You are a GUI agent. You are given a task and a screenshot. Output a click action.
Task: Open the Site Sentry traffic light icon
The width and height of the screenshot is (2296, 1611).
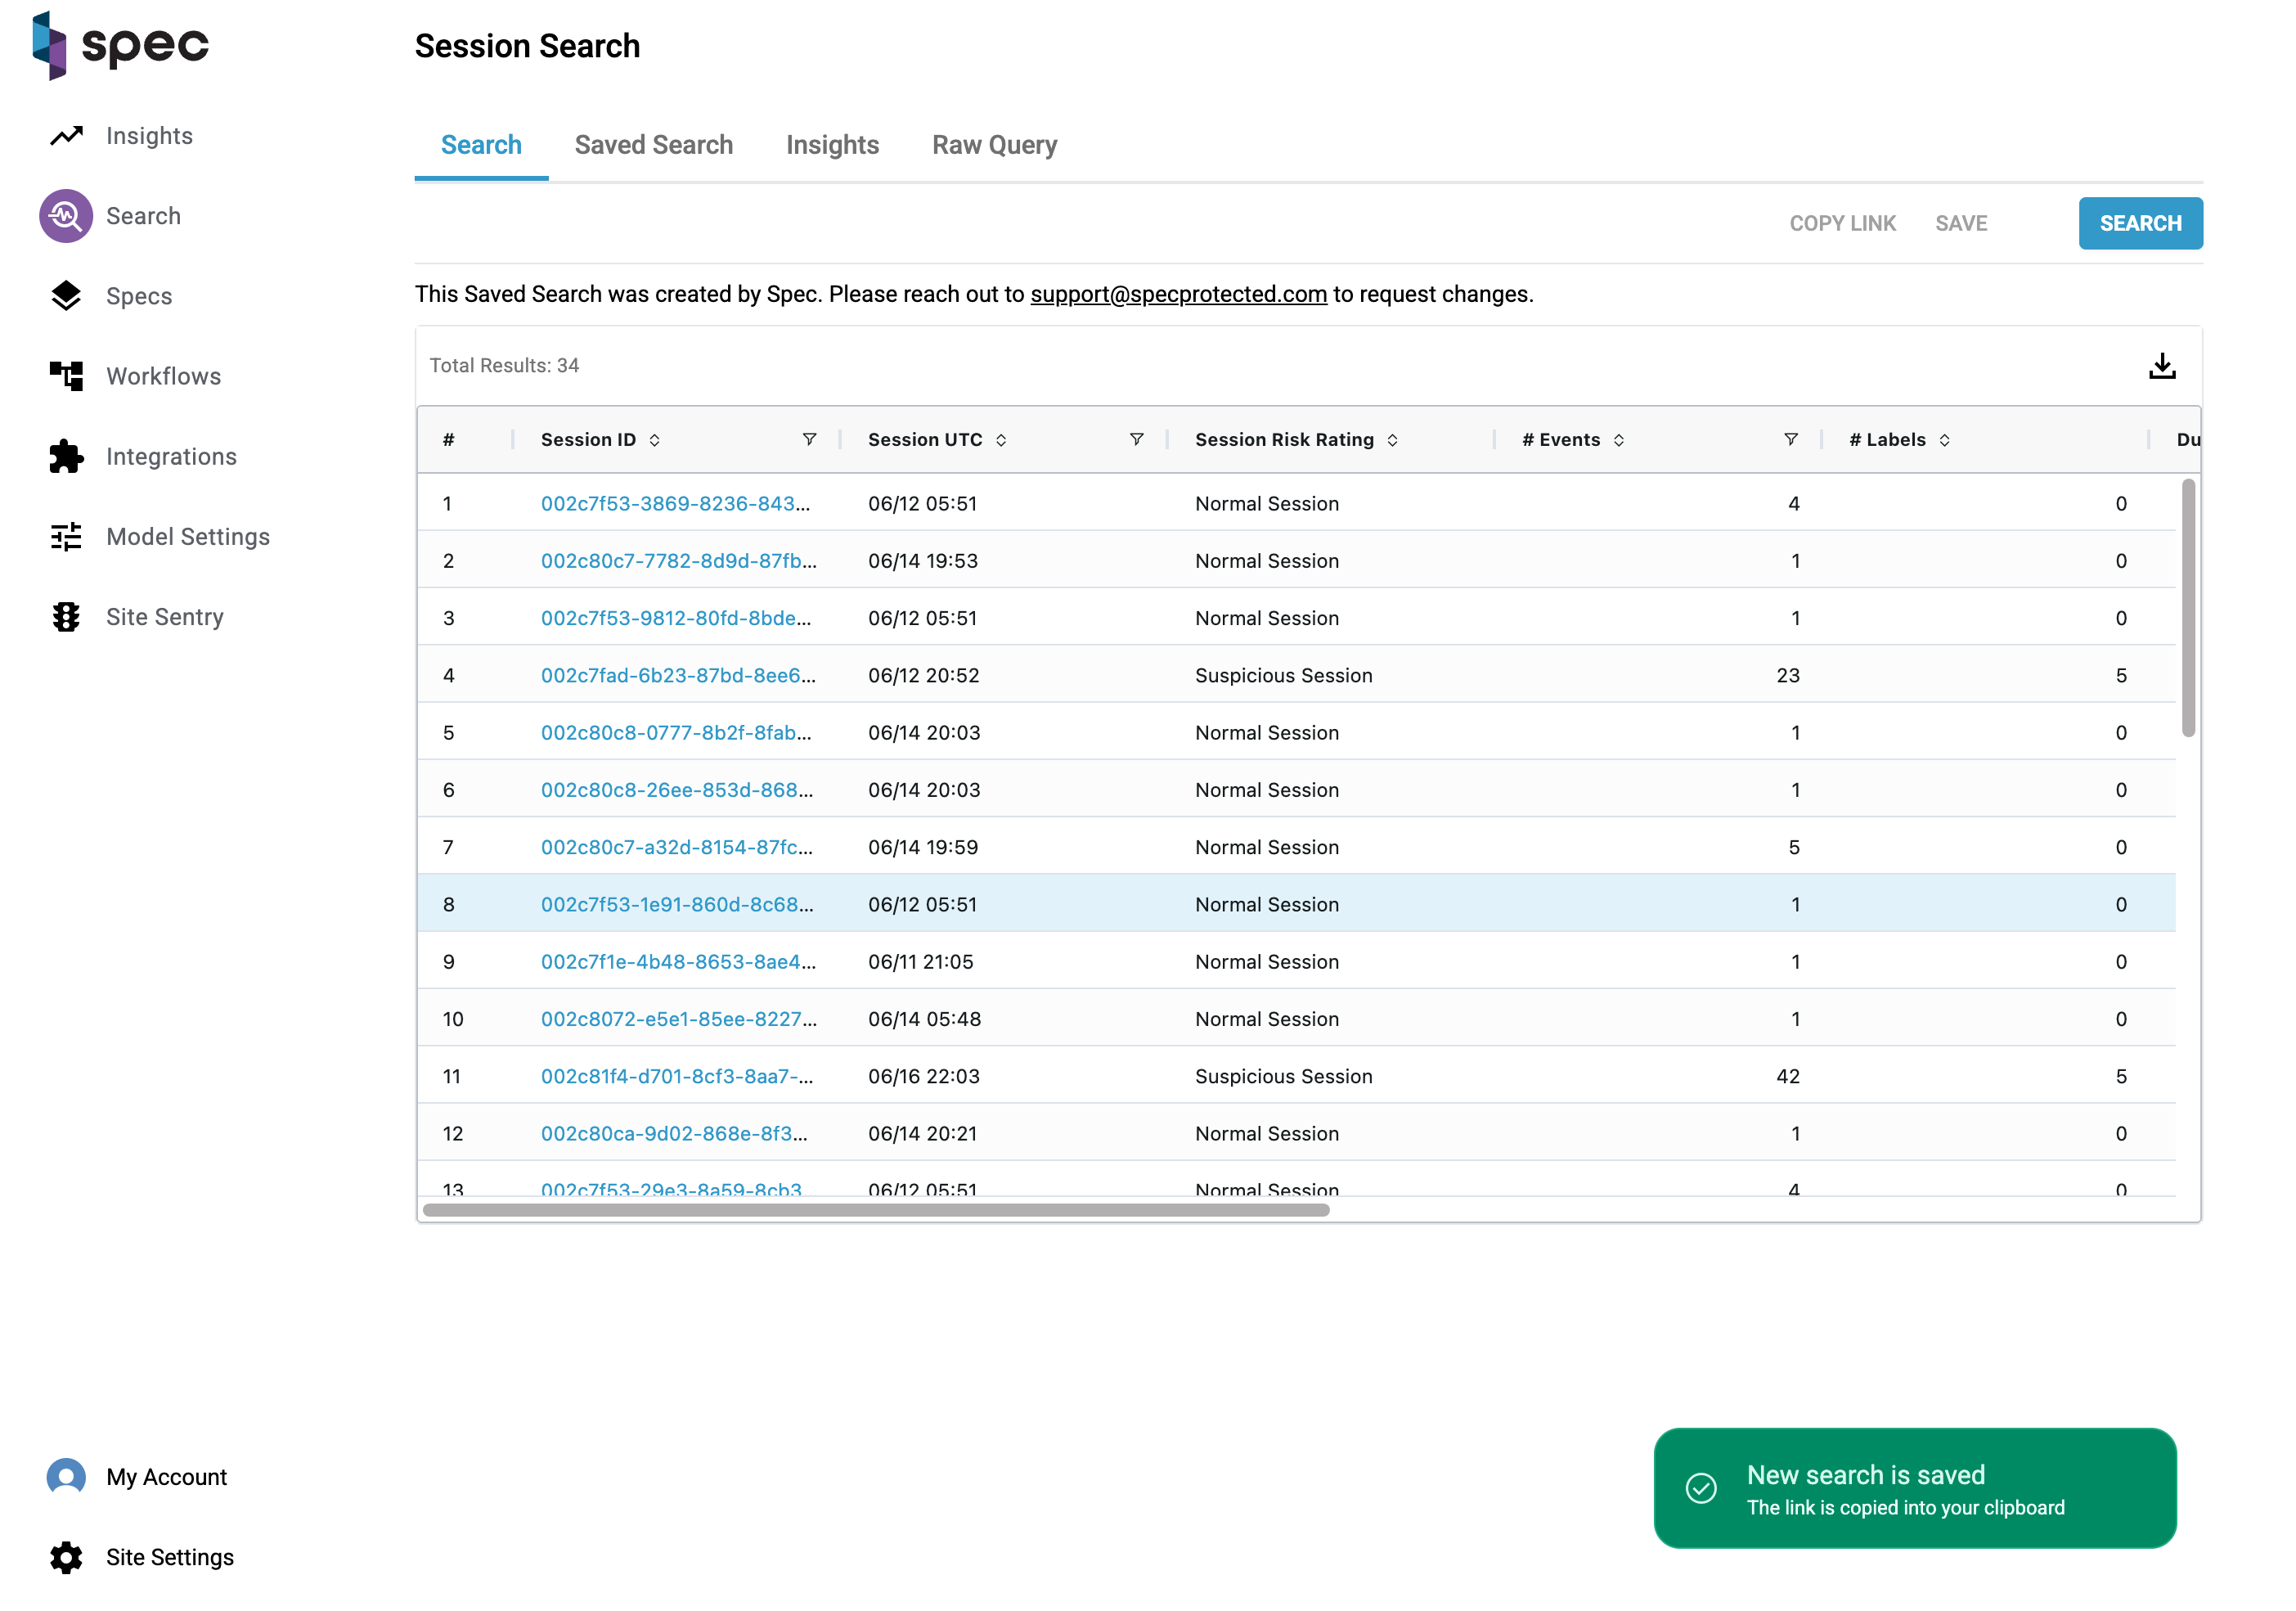[x=66, y=617]
